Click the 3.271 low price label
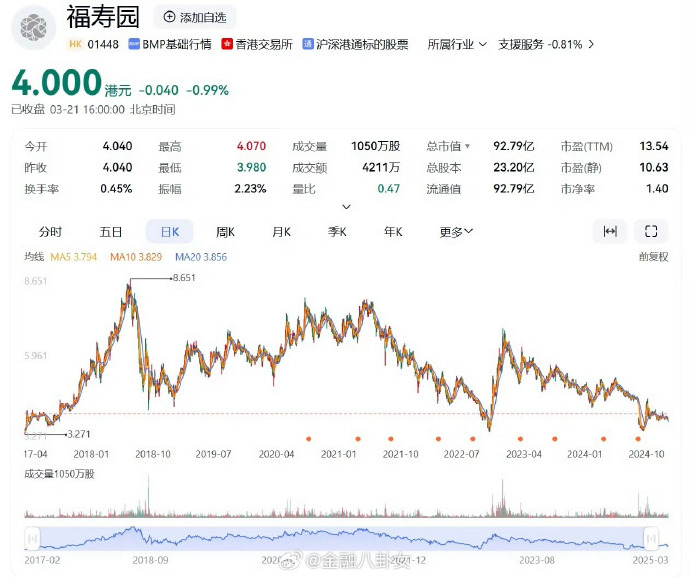Viewport: 690px width, 577px height. point(79,434)
